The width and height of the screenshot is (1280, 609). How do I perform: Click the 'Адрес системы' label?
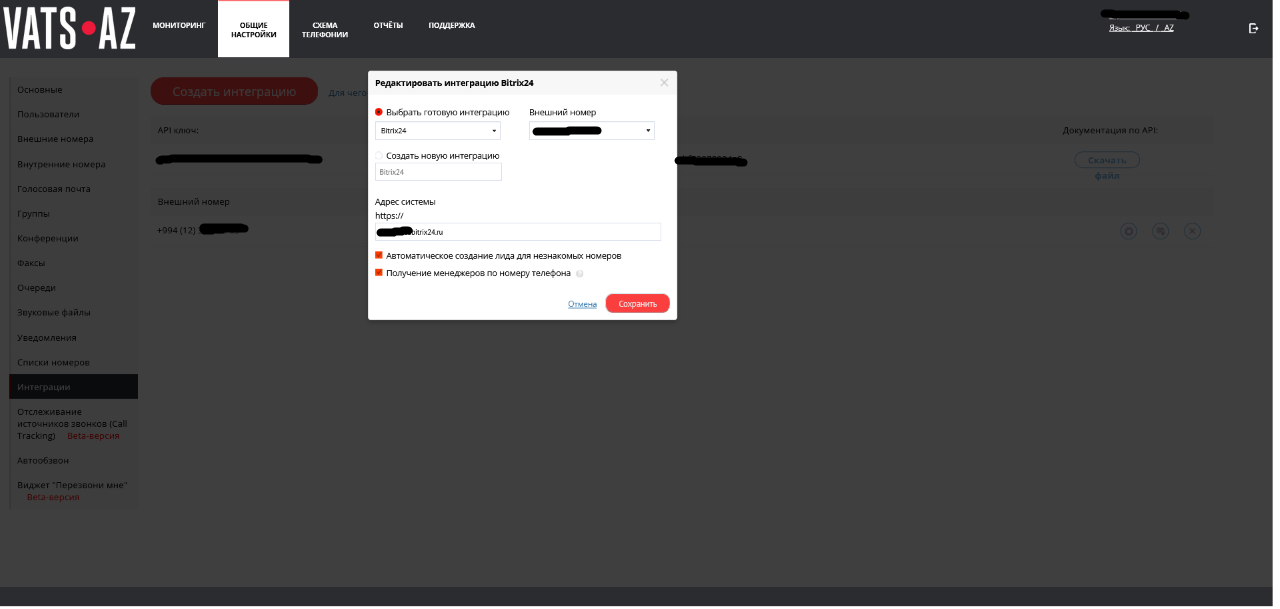[x=405, y=202]
